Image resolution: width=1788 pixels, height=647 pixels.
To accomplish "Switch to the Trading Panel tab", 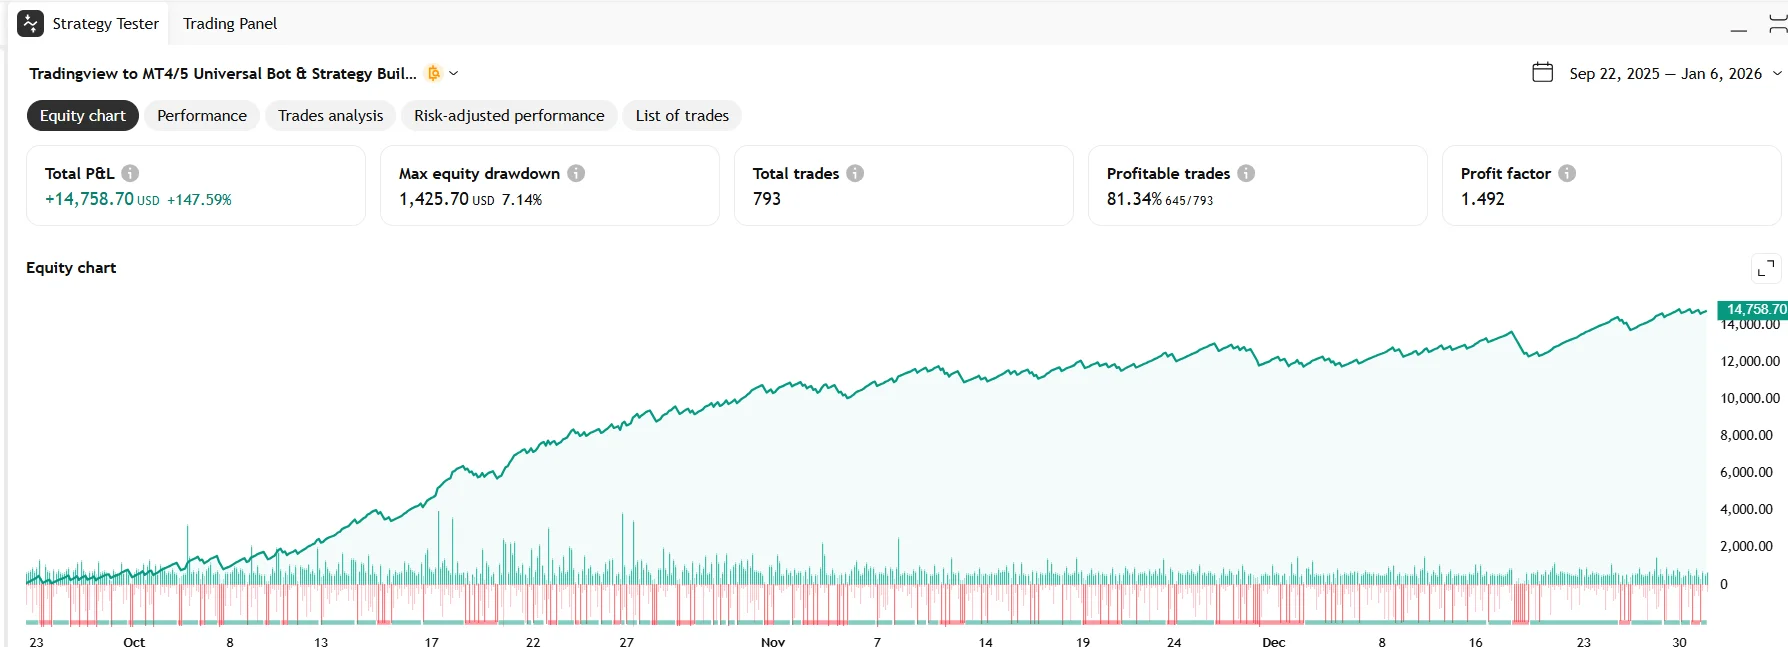I will pos(230,23).
